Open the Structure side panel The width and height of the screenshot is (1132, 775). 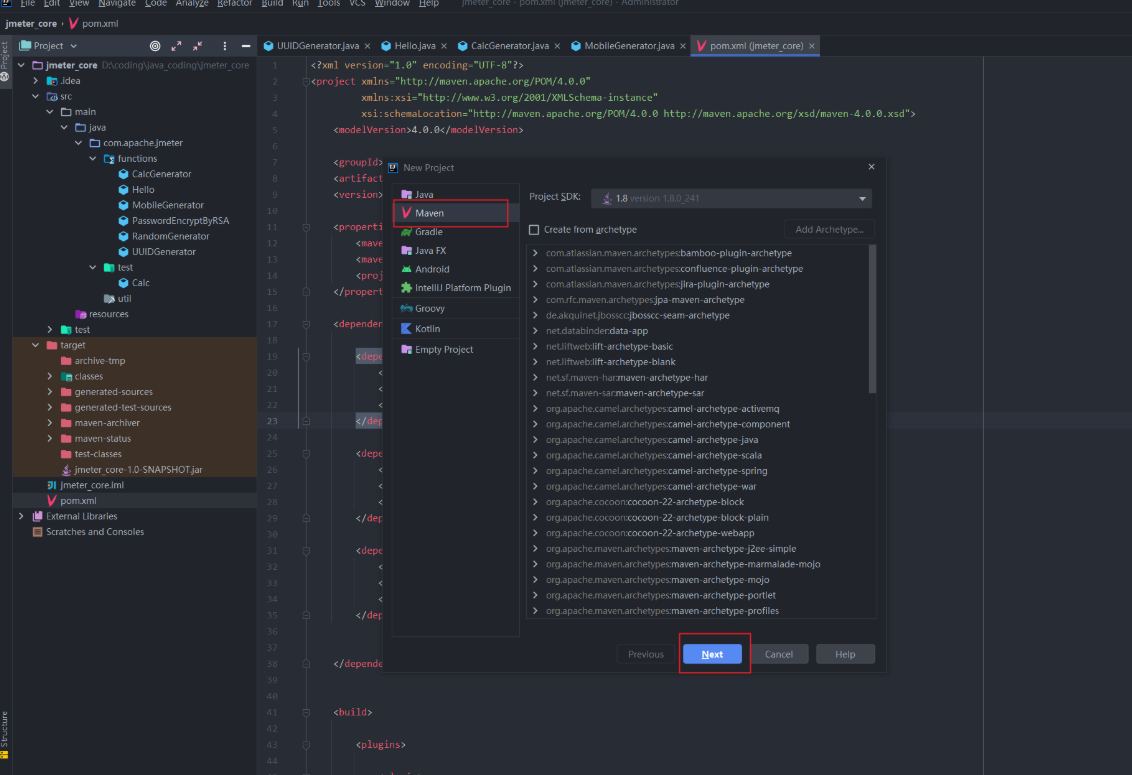(x=4, y=735)
